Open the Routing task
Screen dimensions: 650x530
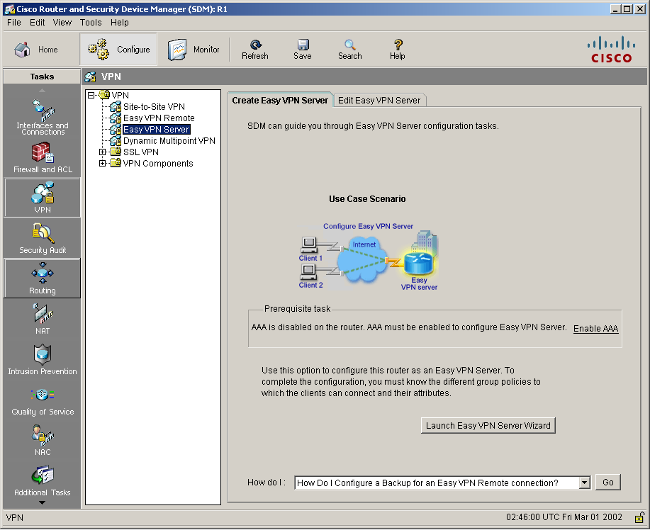[42, 278]
